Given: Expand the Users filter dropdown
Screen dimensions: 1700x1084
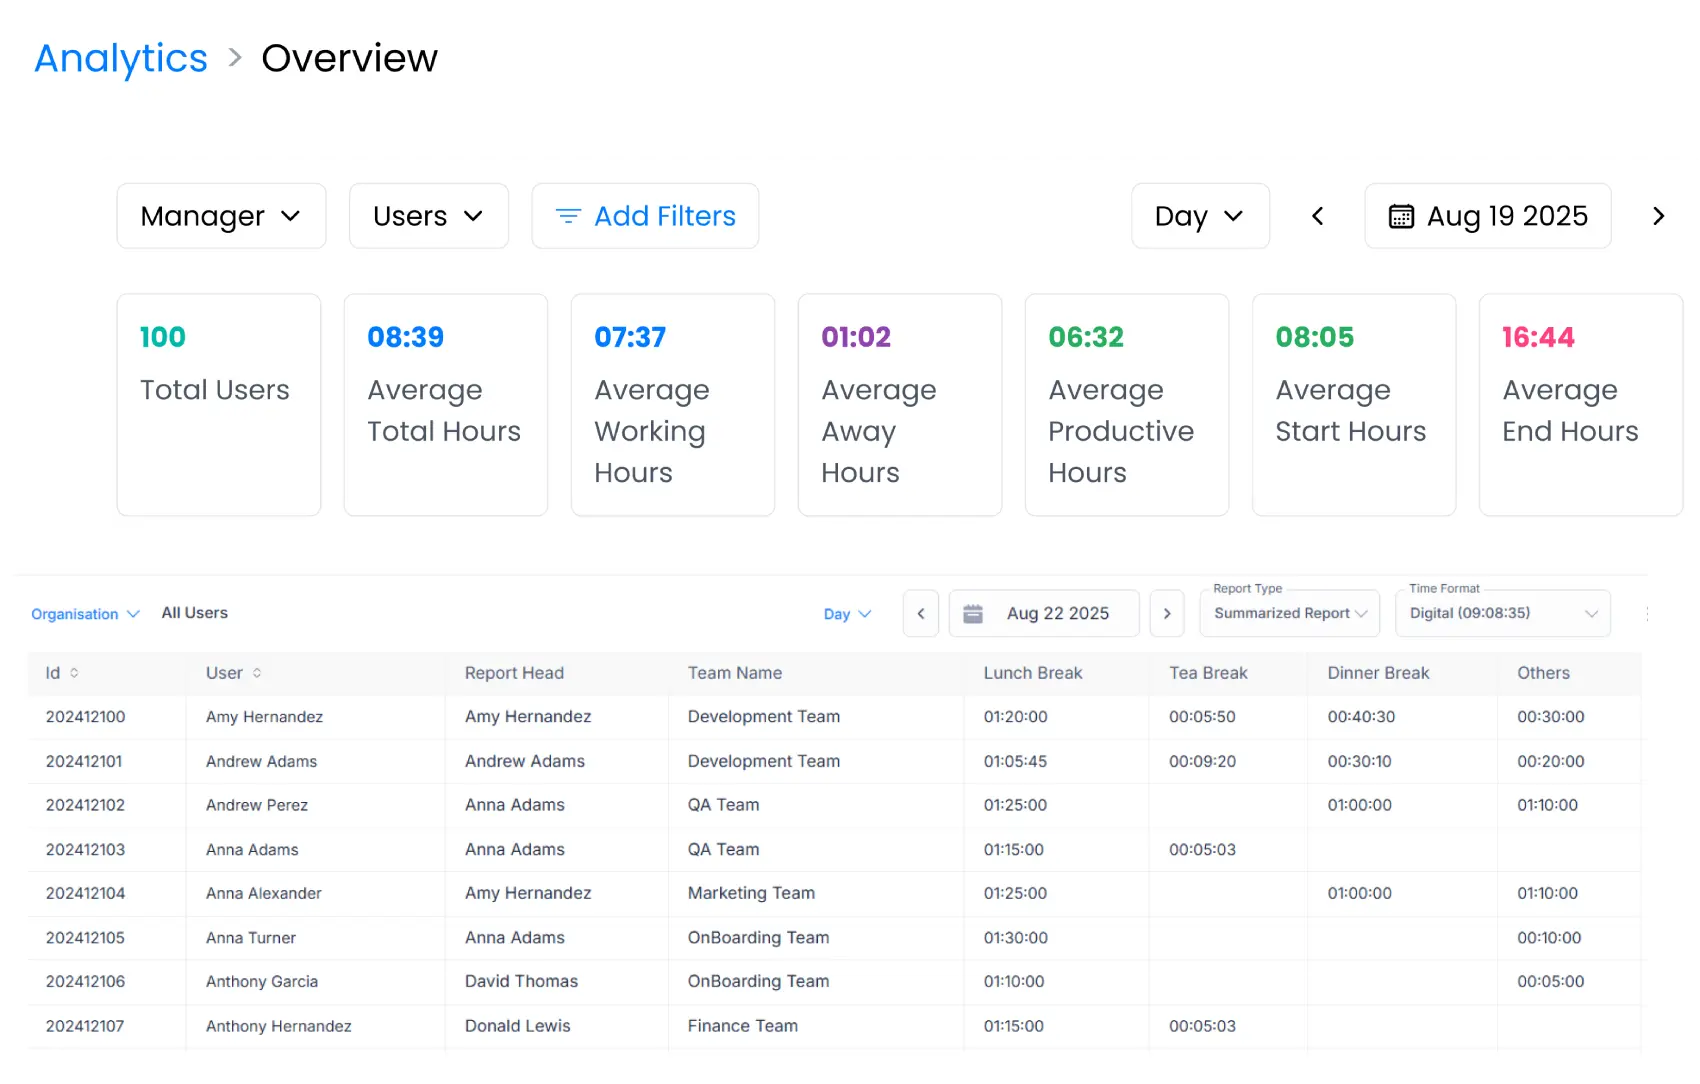Looking at the screenshot, I should 428,215.
